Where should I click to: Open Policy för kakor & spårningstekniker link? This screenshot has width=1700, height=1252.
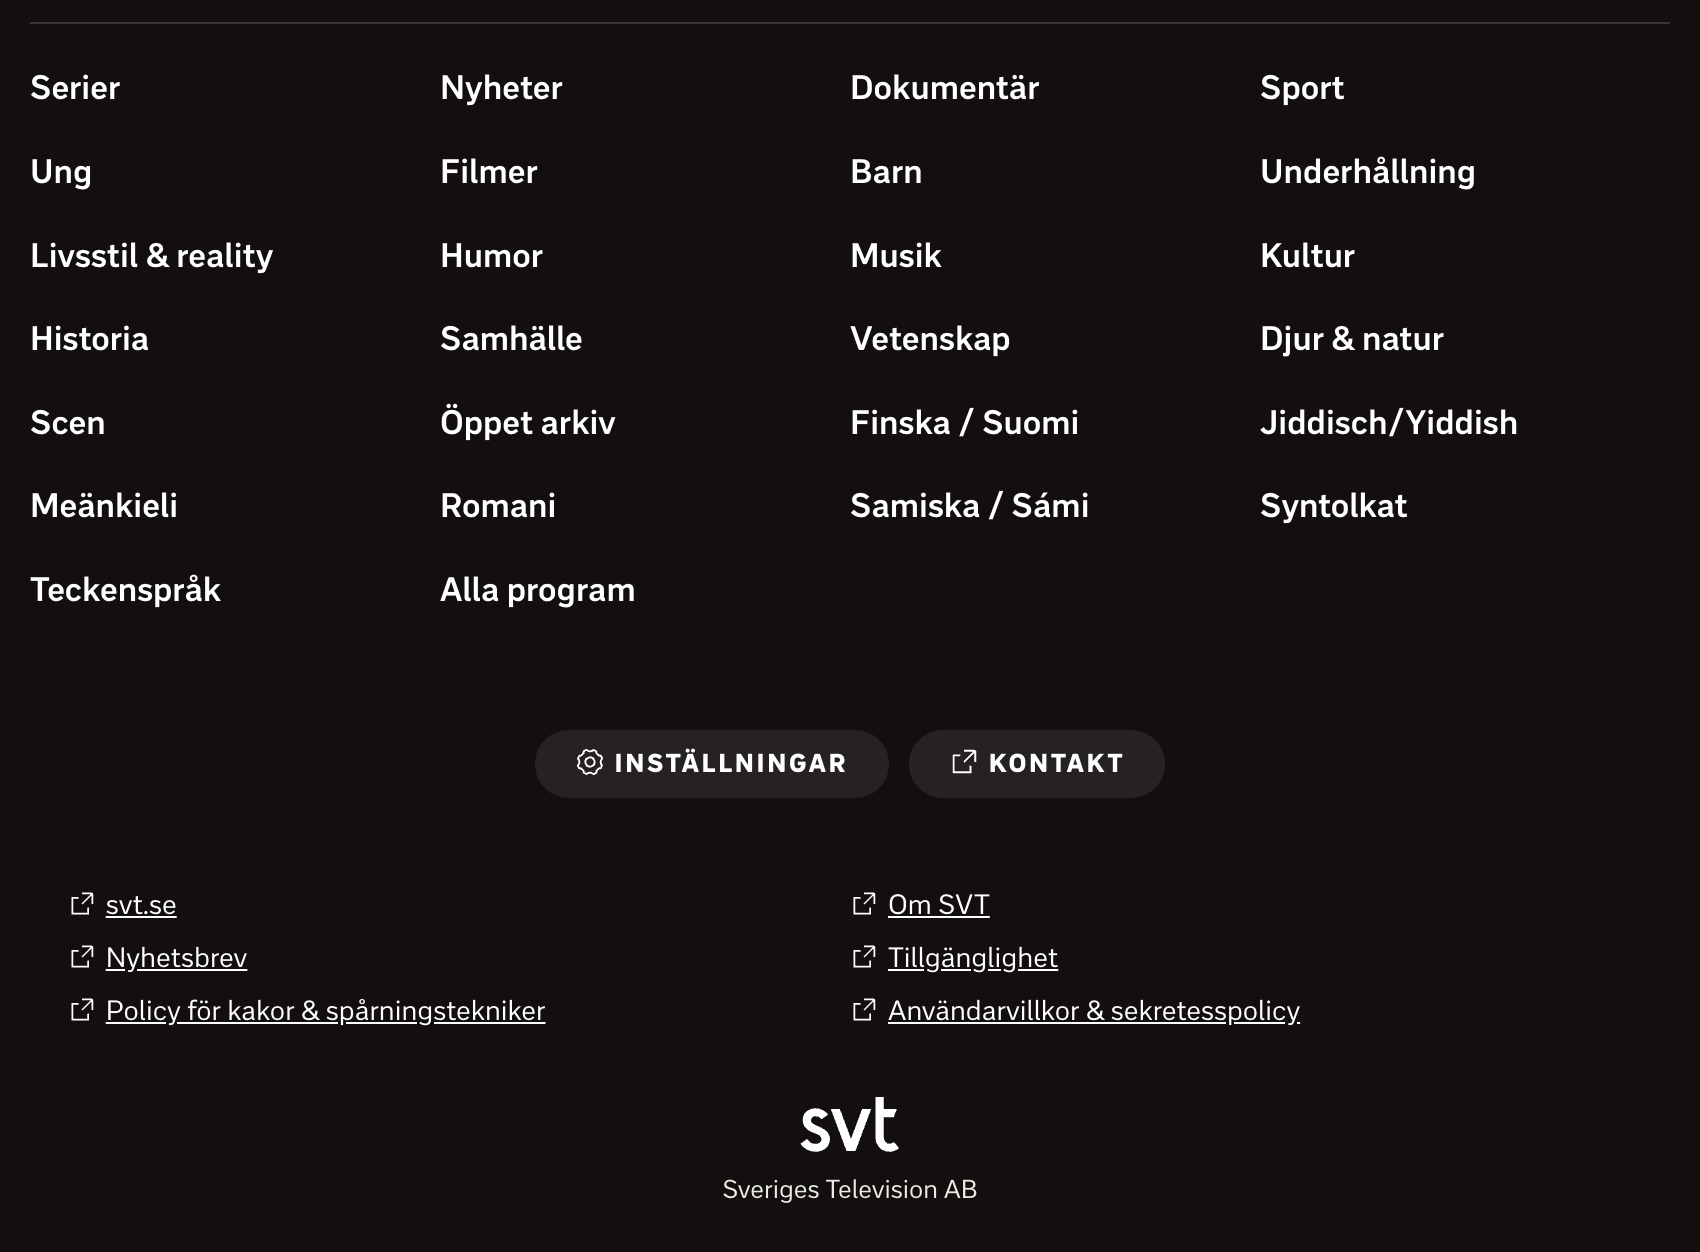coord(326,1011)
